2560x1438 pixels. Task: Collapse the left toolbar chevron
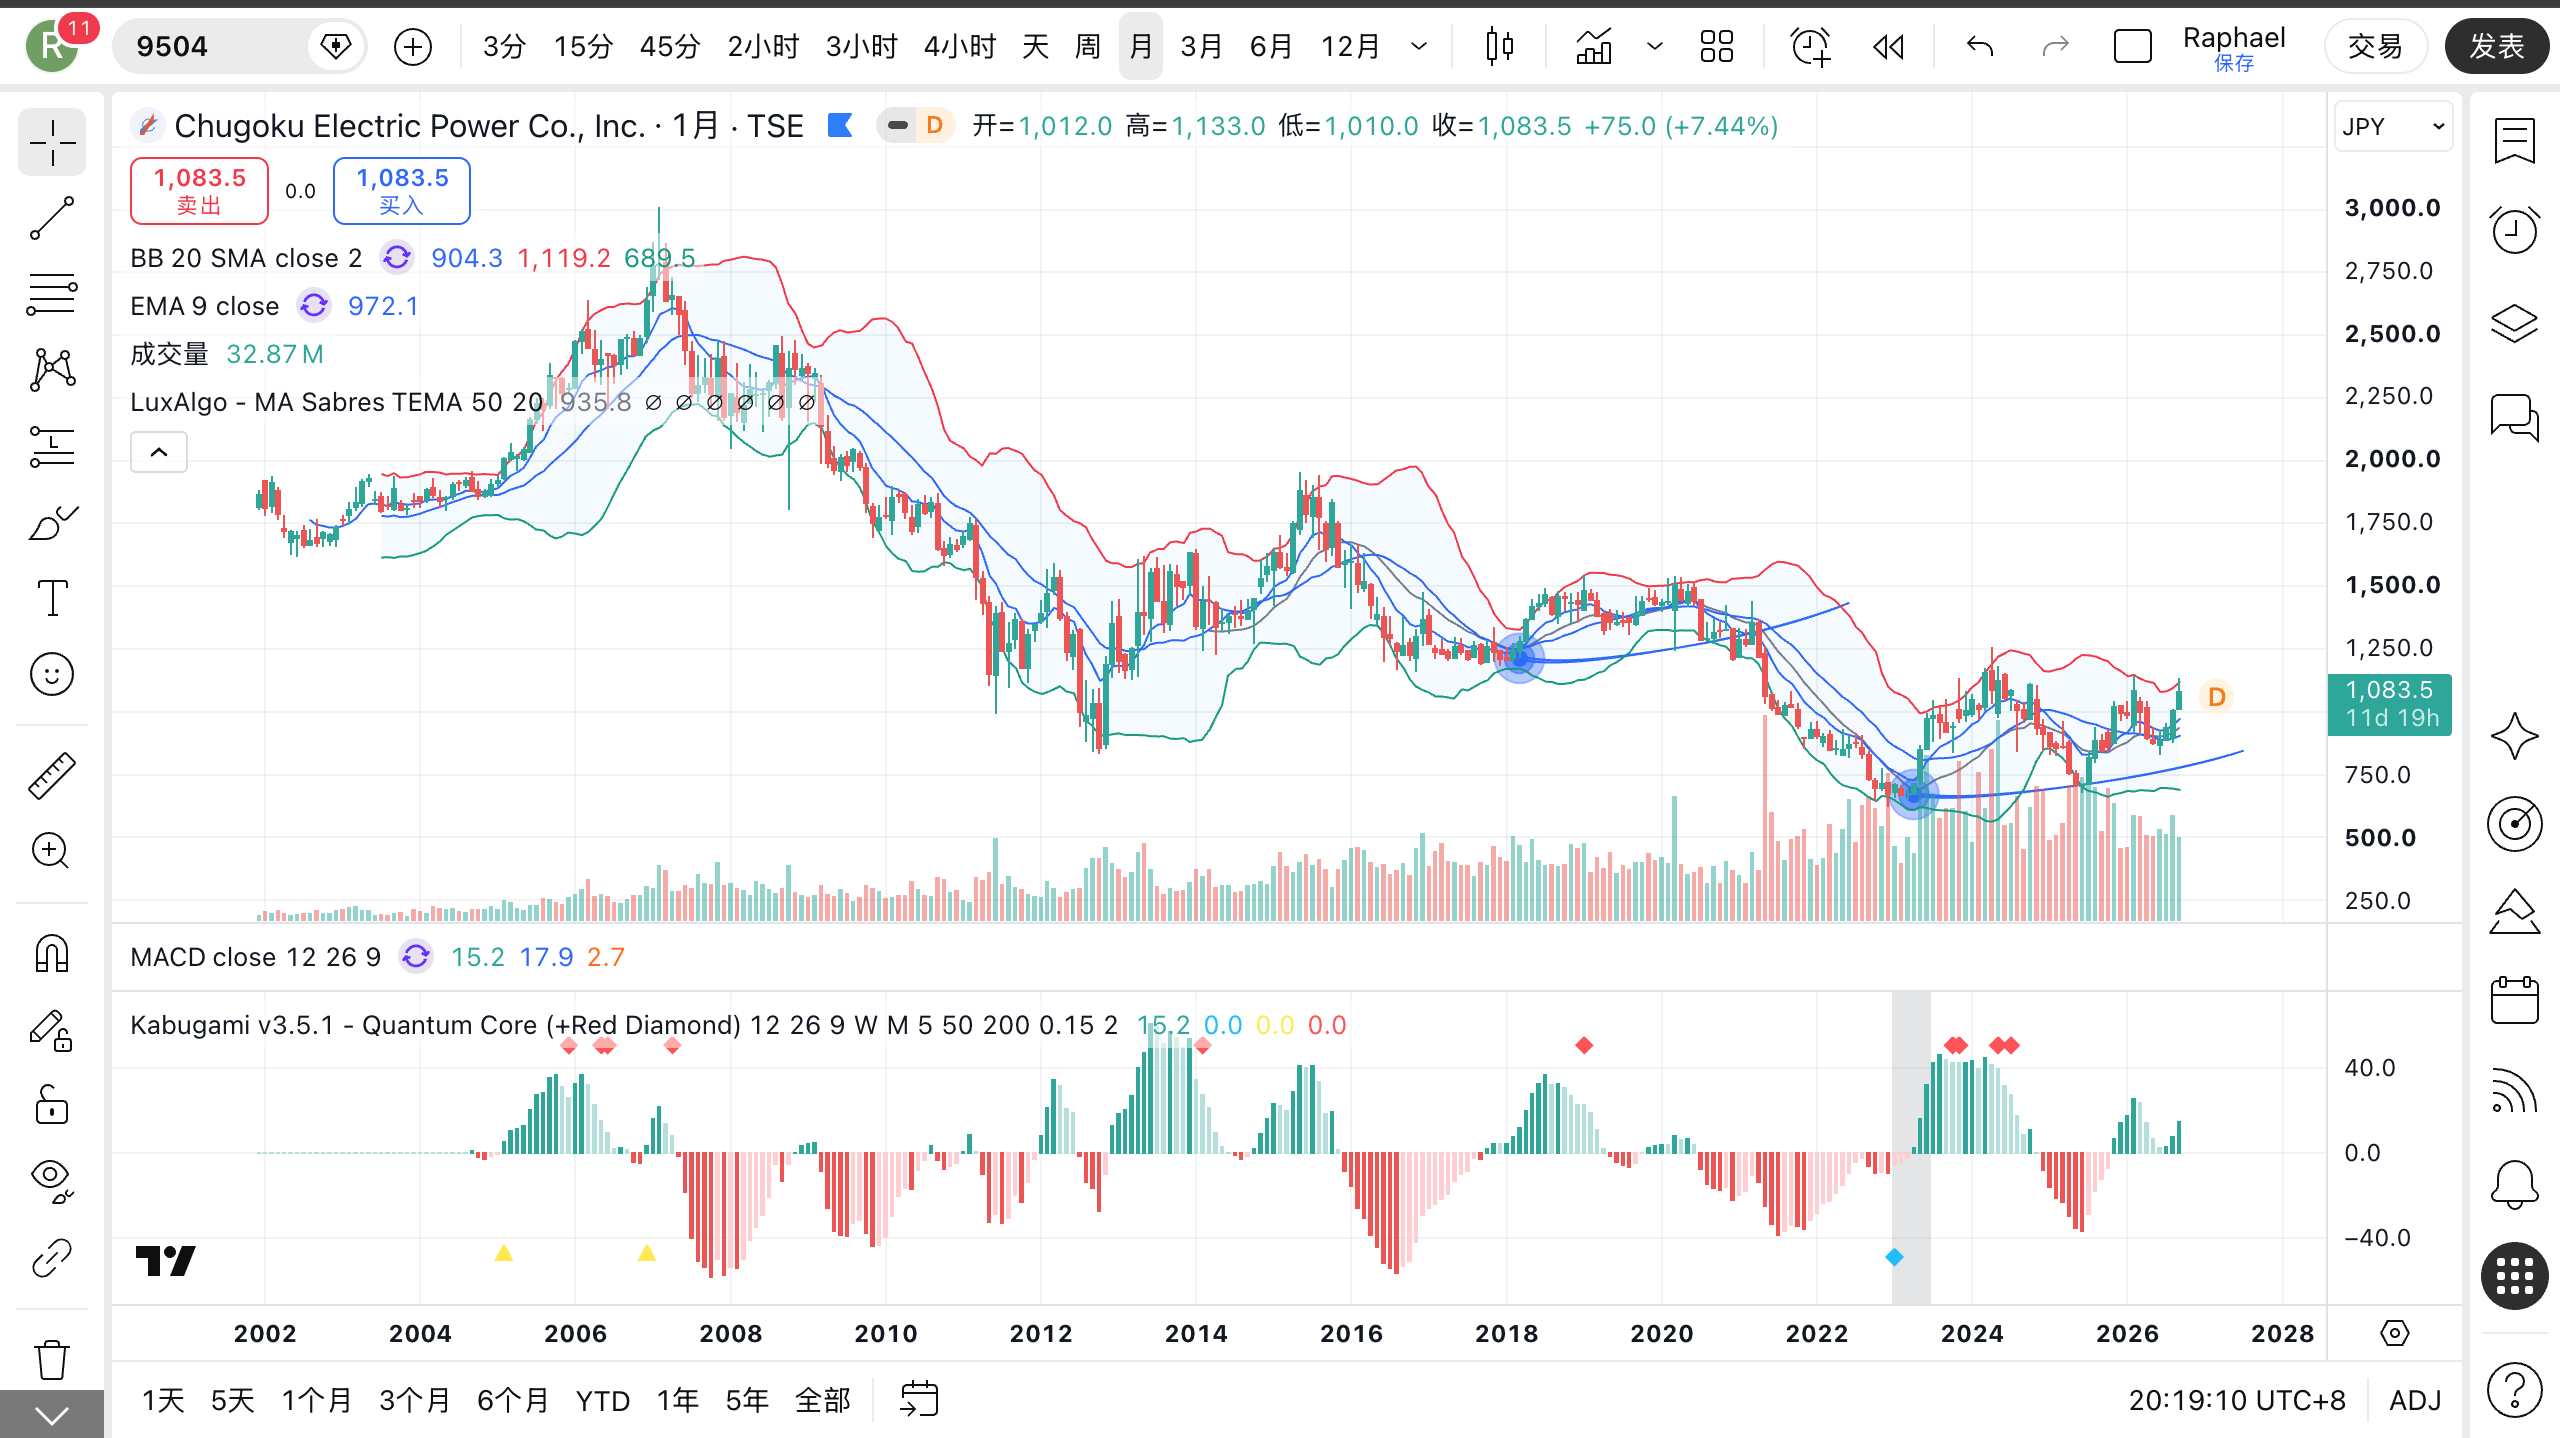click(x=52, y=1415)
